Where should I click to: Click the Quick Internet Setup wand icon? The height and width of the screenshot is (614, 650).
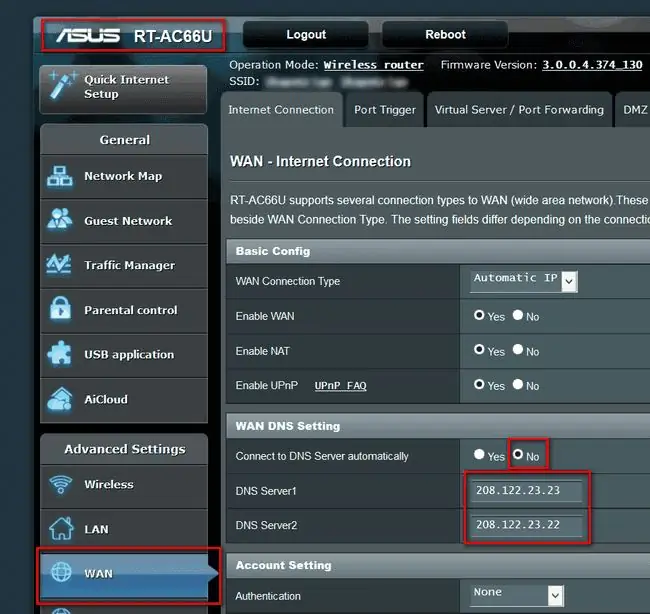point(62,85)
